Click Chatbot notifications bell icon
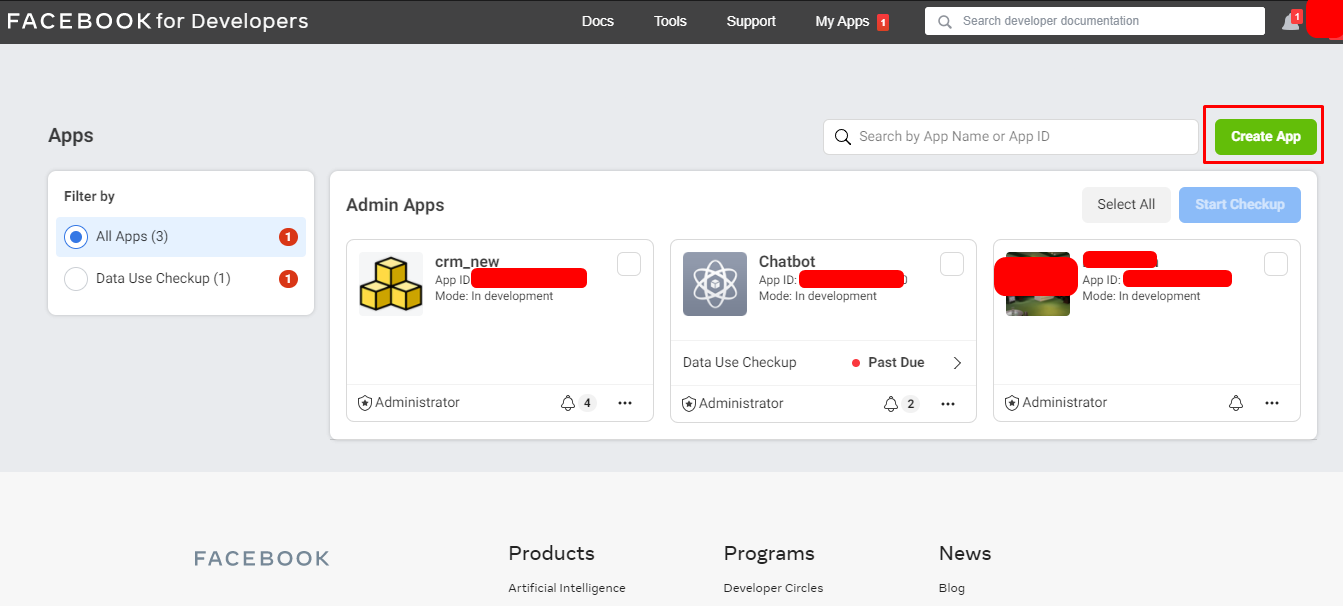 (x=891, y=404)
